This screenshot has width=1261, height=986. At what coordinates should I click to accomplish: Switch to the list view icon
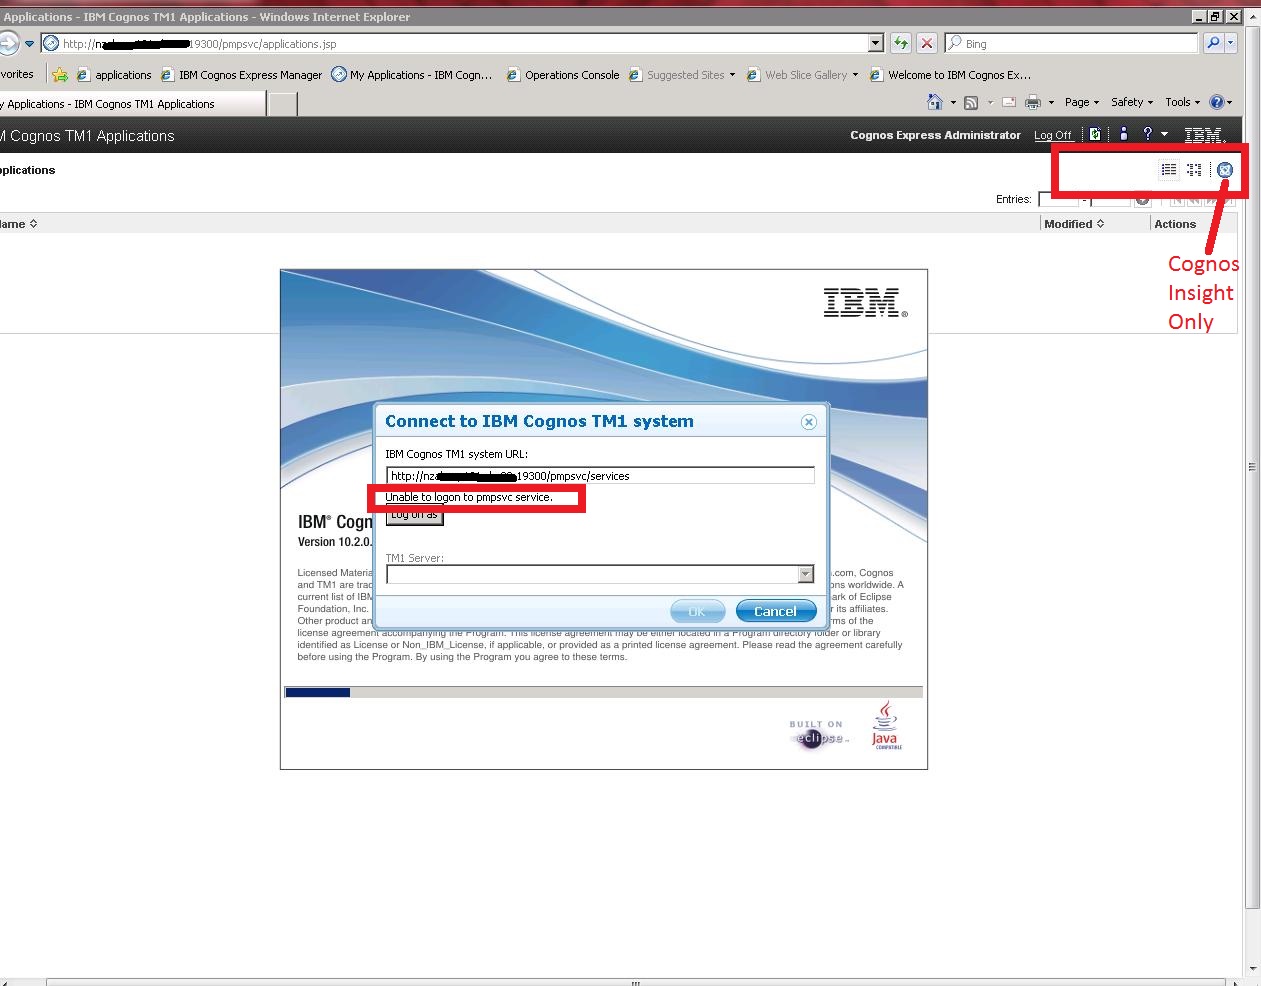(1168, 170)
